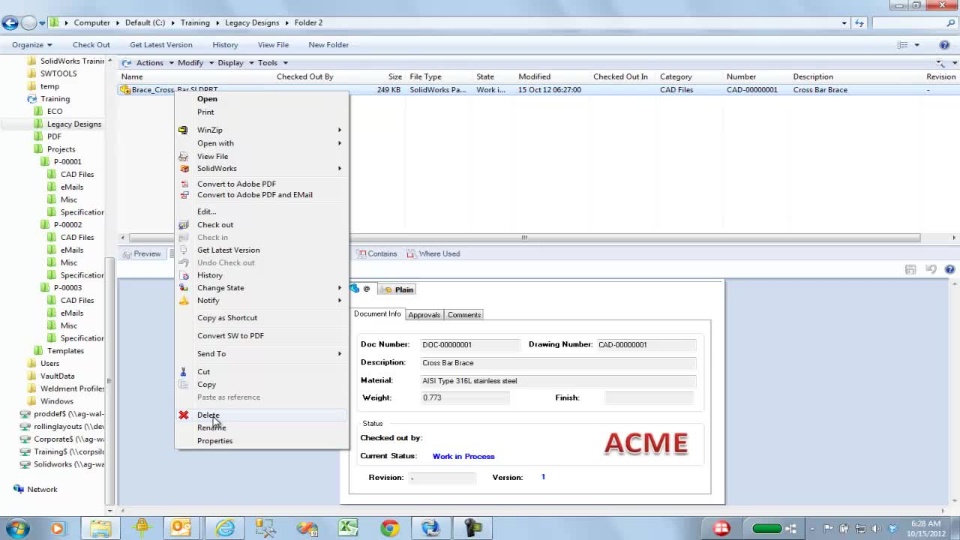Select Rename from context menu
Viewport: 960px width, 540px height.
point(211,427)
